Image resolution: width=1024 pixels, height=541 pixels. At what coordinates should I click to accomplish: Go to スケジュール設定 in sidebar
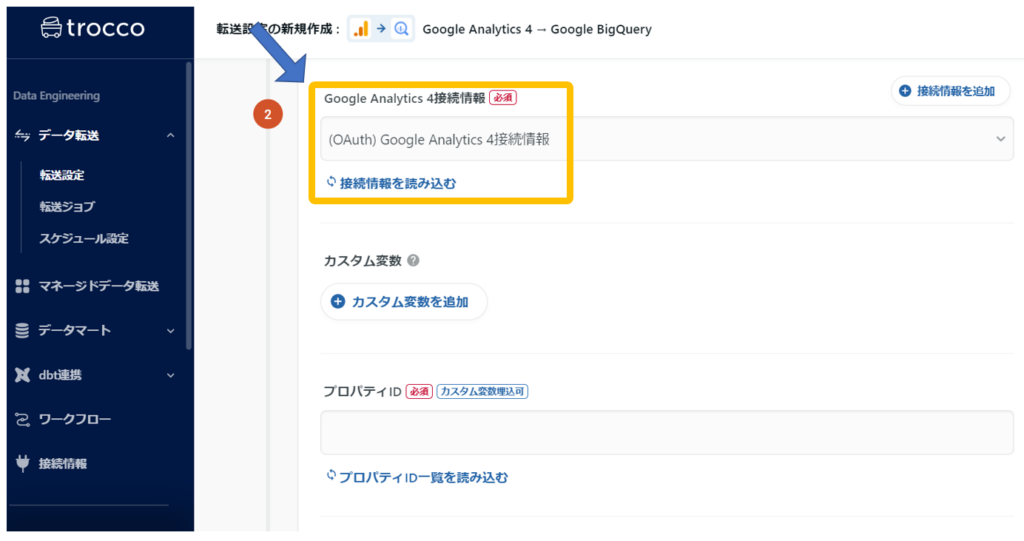click(83, 239)
